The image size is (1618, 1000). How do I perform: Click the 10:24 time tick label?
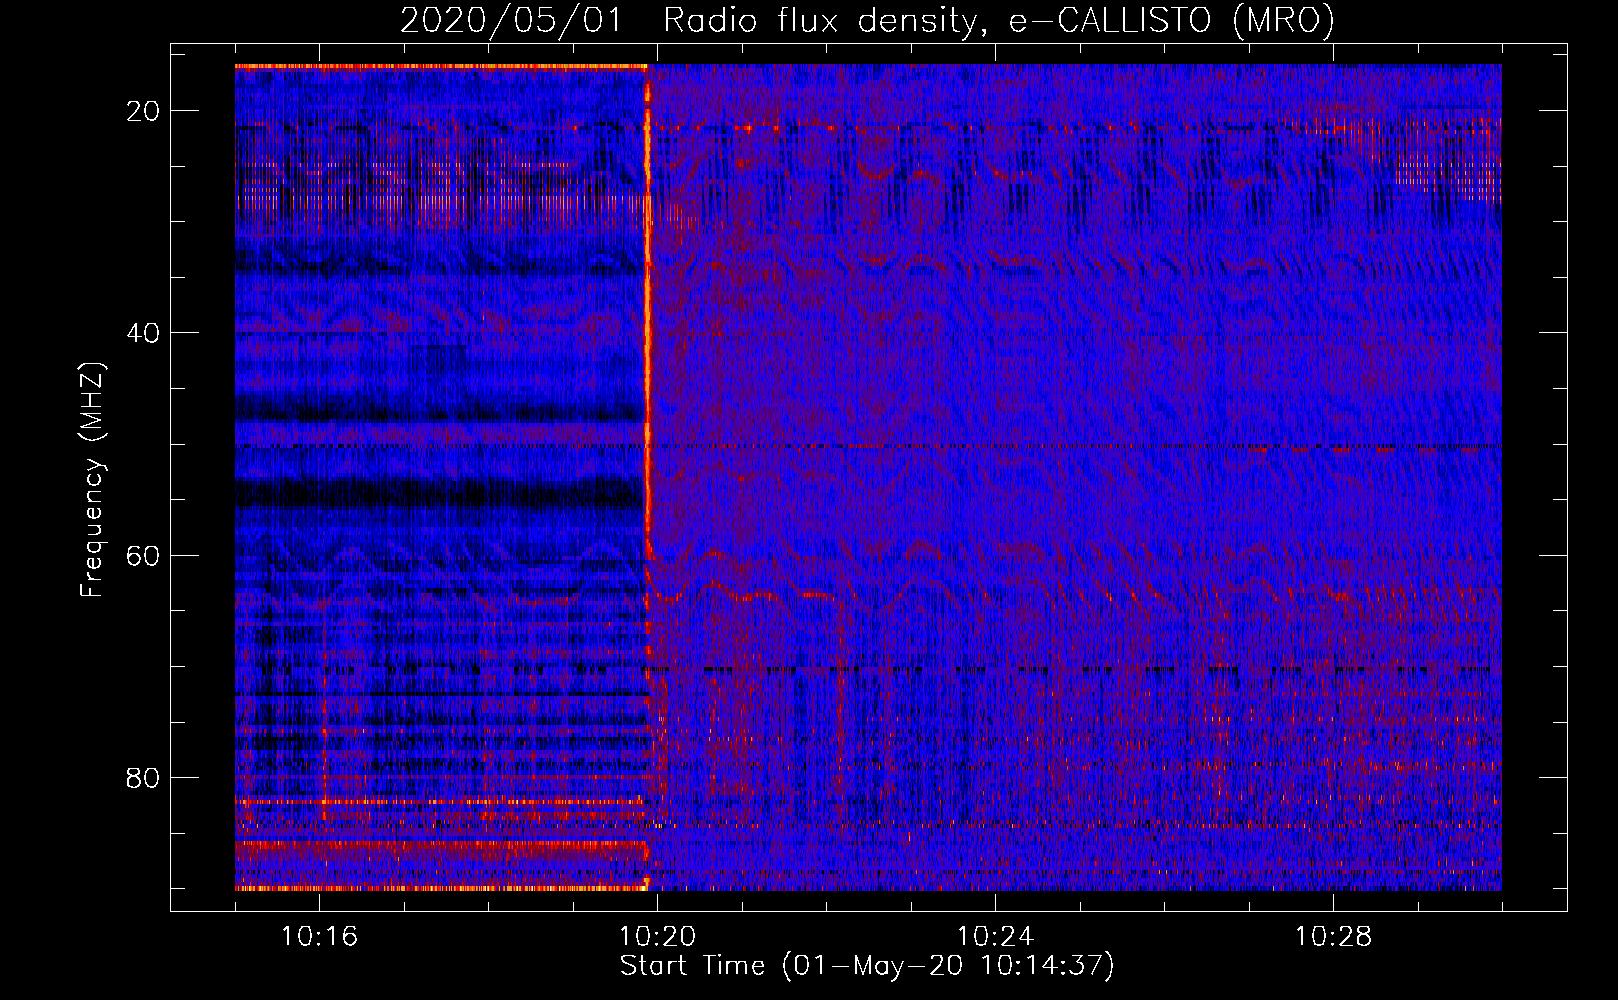click(995, 937)
